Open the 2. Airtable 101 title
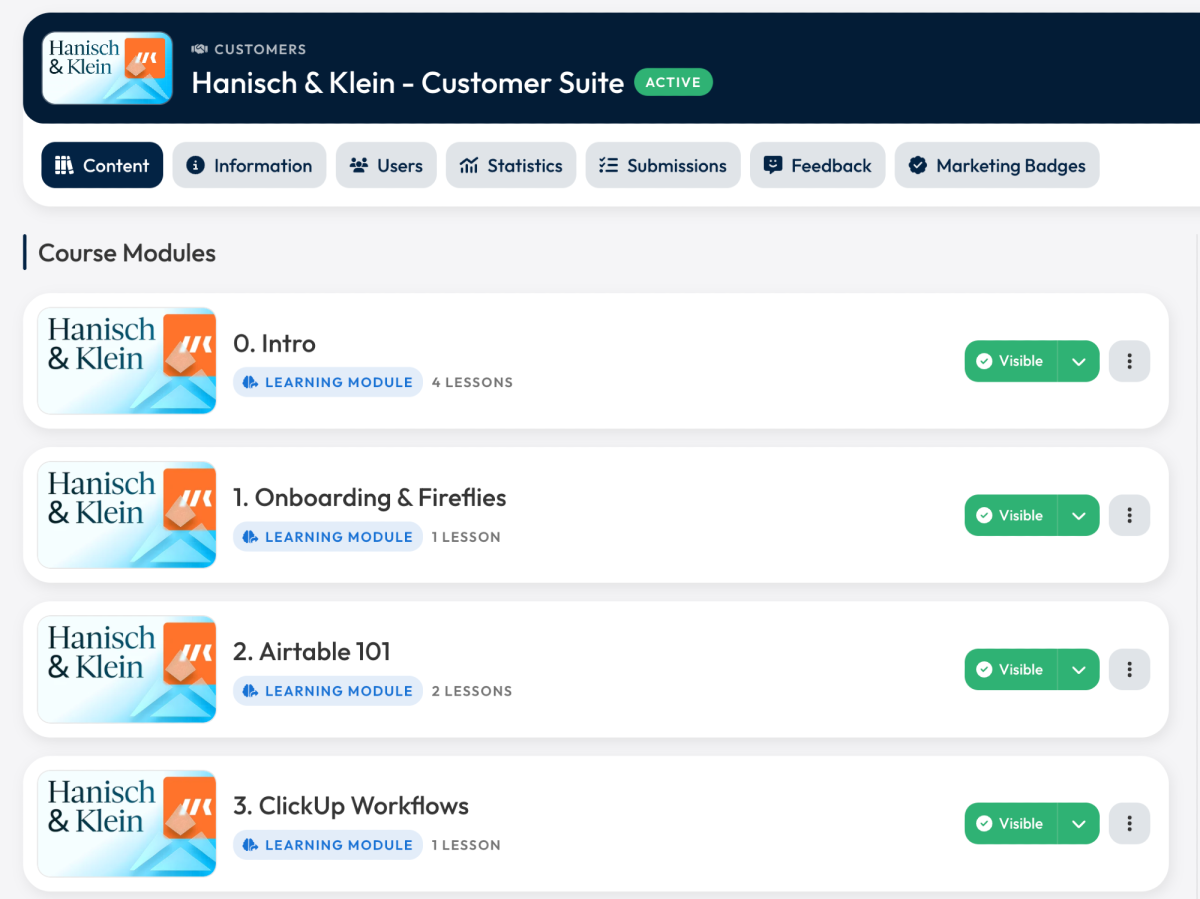 [x=312, y=652]
